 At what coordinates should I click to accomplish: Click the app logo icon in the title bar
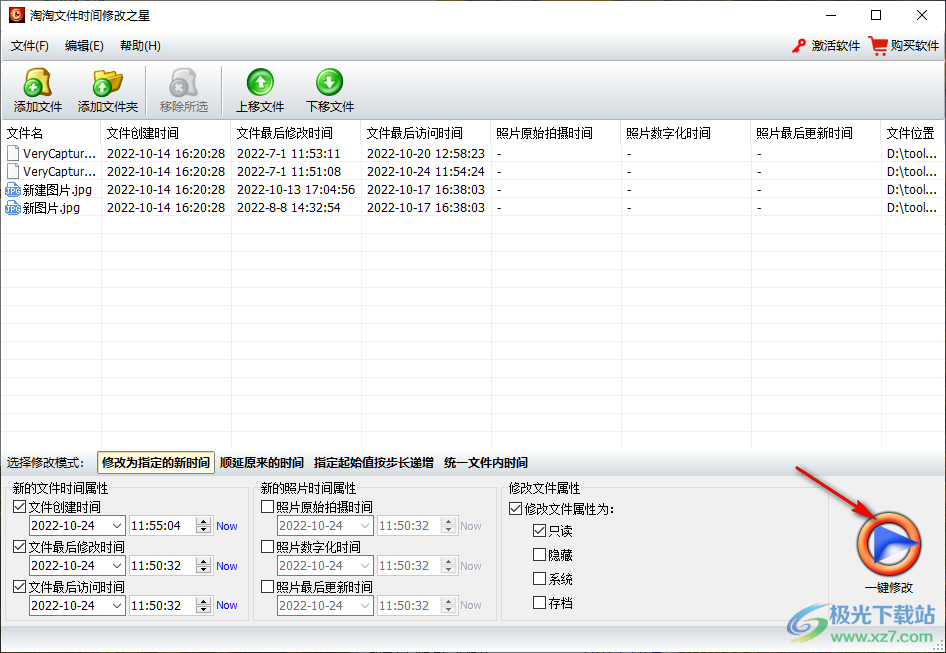(x=16, y=15)
